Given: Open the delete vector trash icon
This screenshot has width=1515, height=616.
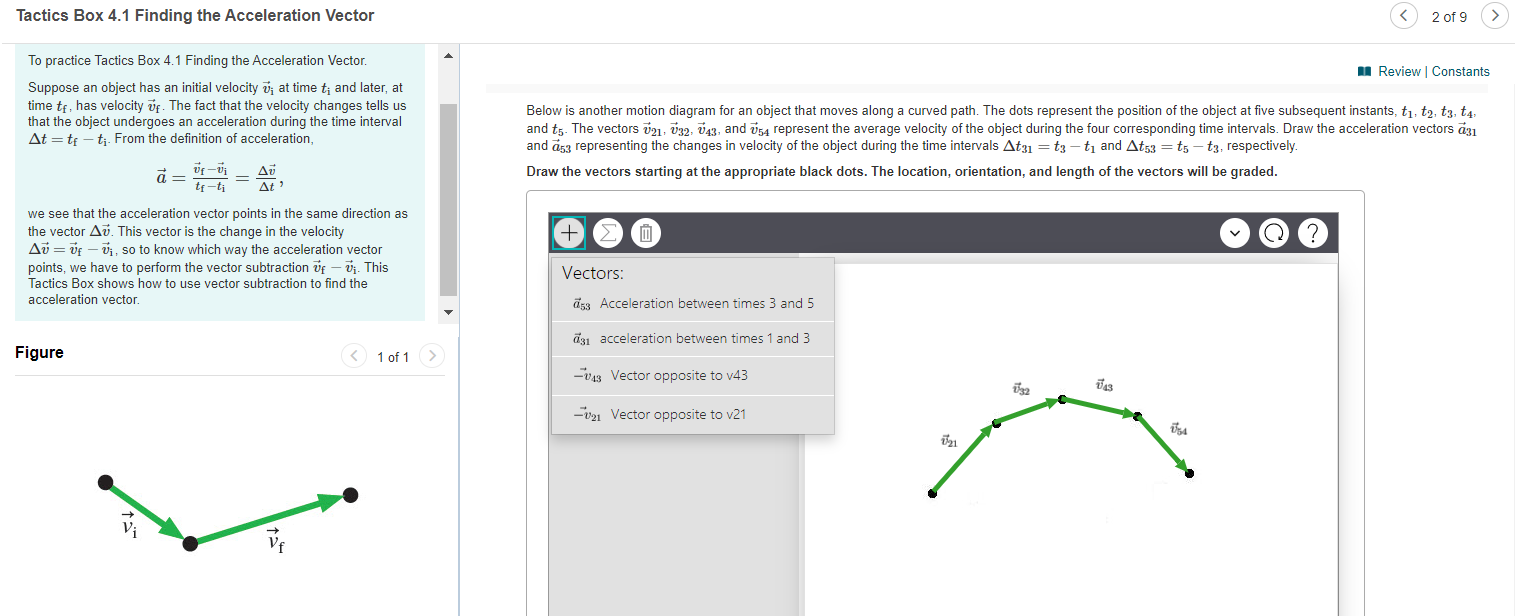Looking at the screenshot, I should point(645,232).
